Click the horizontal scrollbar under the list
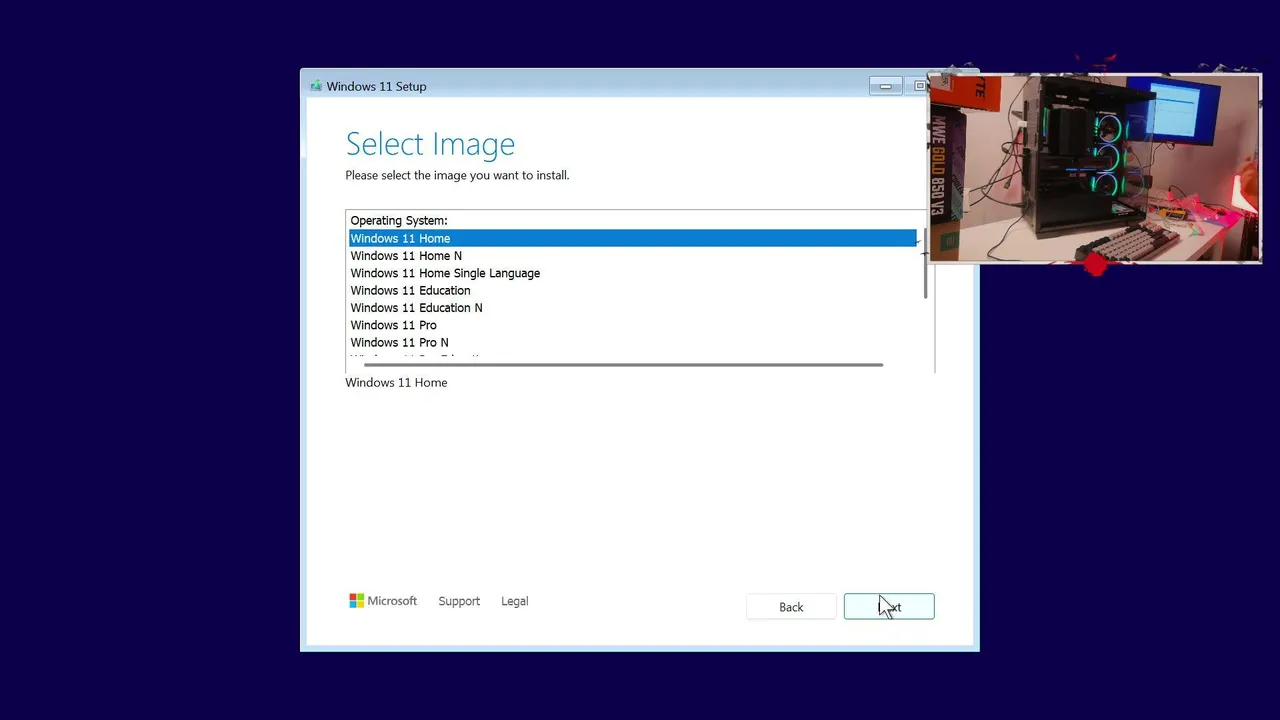 (x=623, y=365)
